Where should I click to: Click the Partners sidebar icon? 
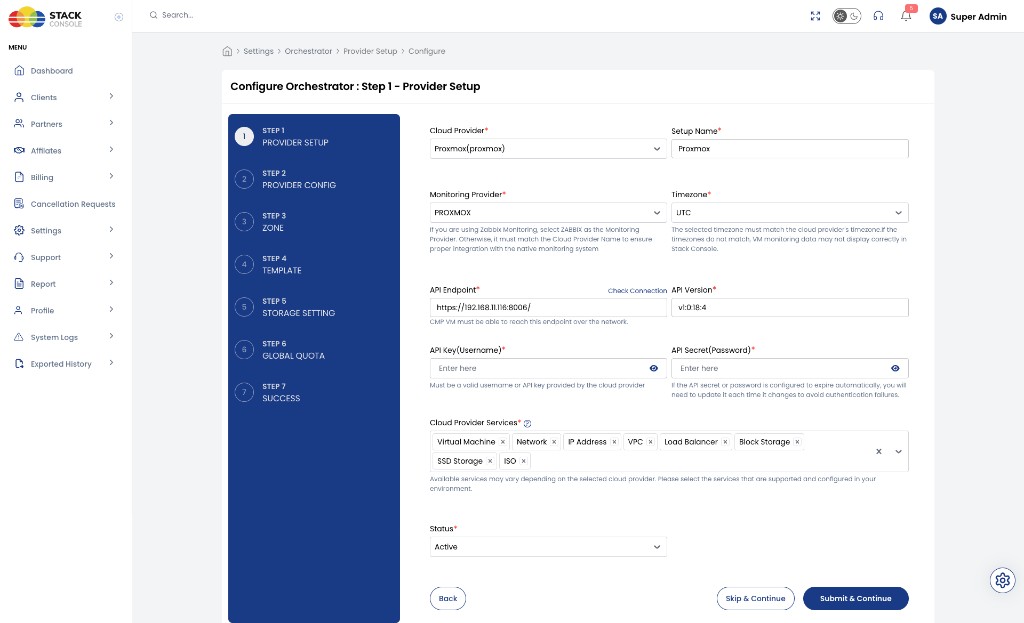[x=19, y=123]
